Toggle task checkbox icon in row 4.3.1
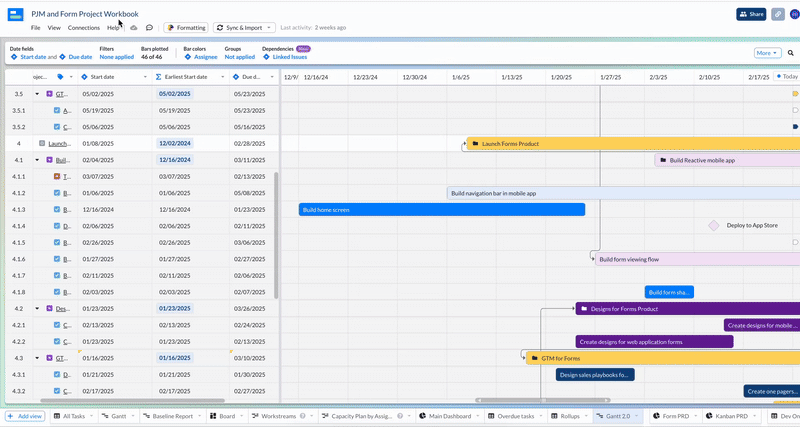This screenshot has width=800, height=427. coord(57,374)
